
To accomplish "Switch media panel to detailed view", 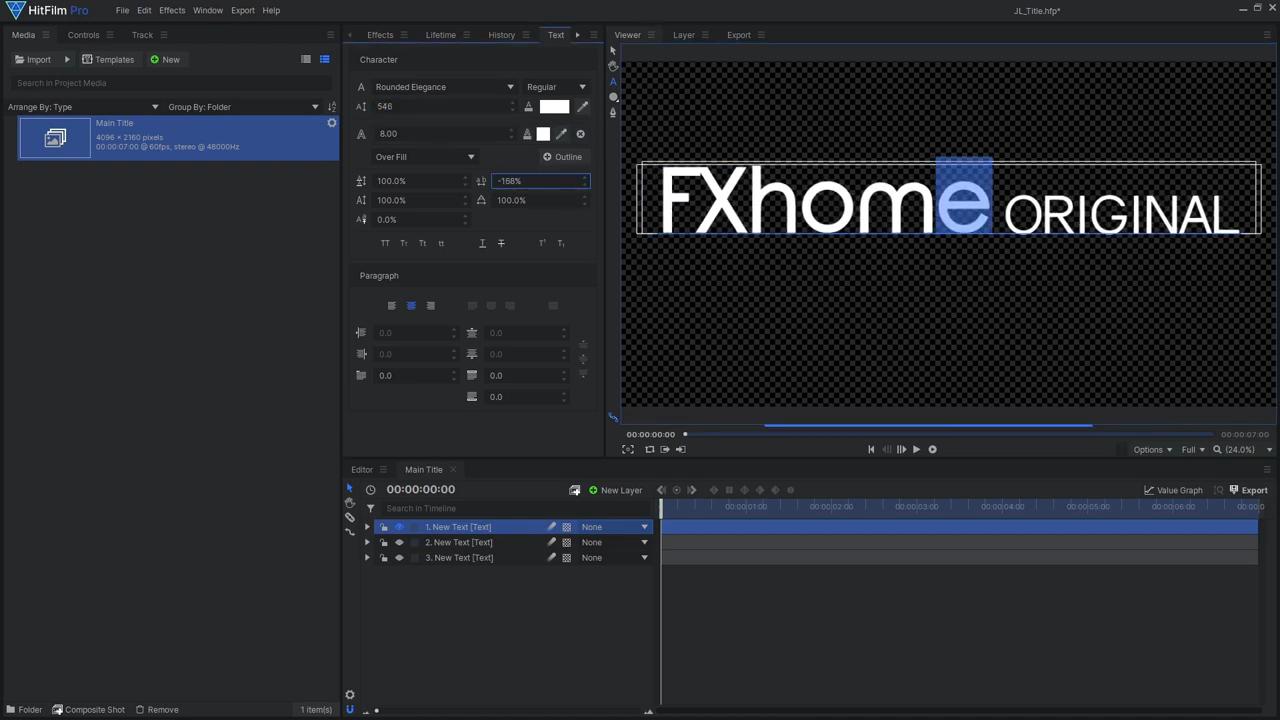I will point(324,59).
